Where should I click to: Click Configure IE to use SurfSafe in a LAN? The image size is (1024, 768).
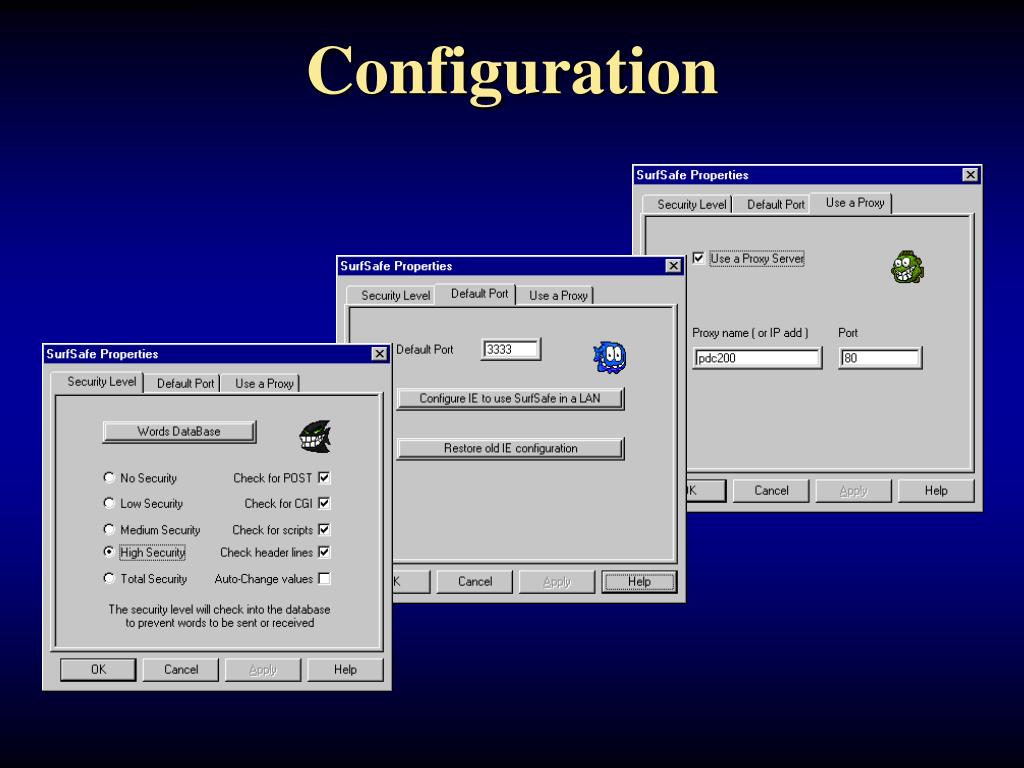click(x=510, y=398)
